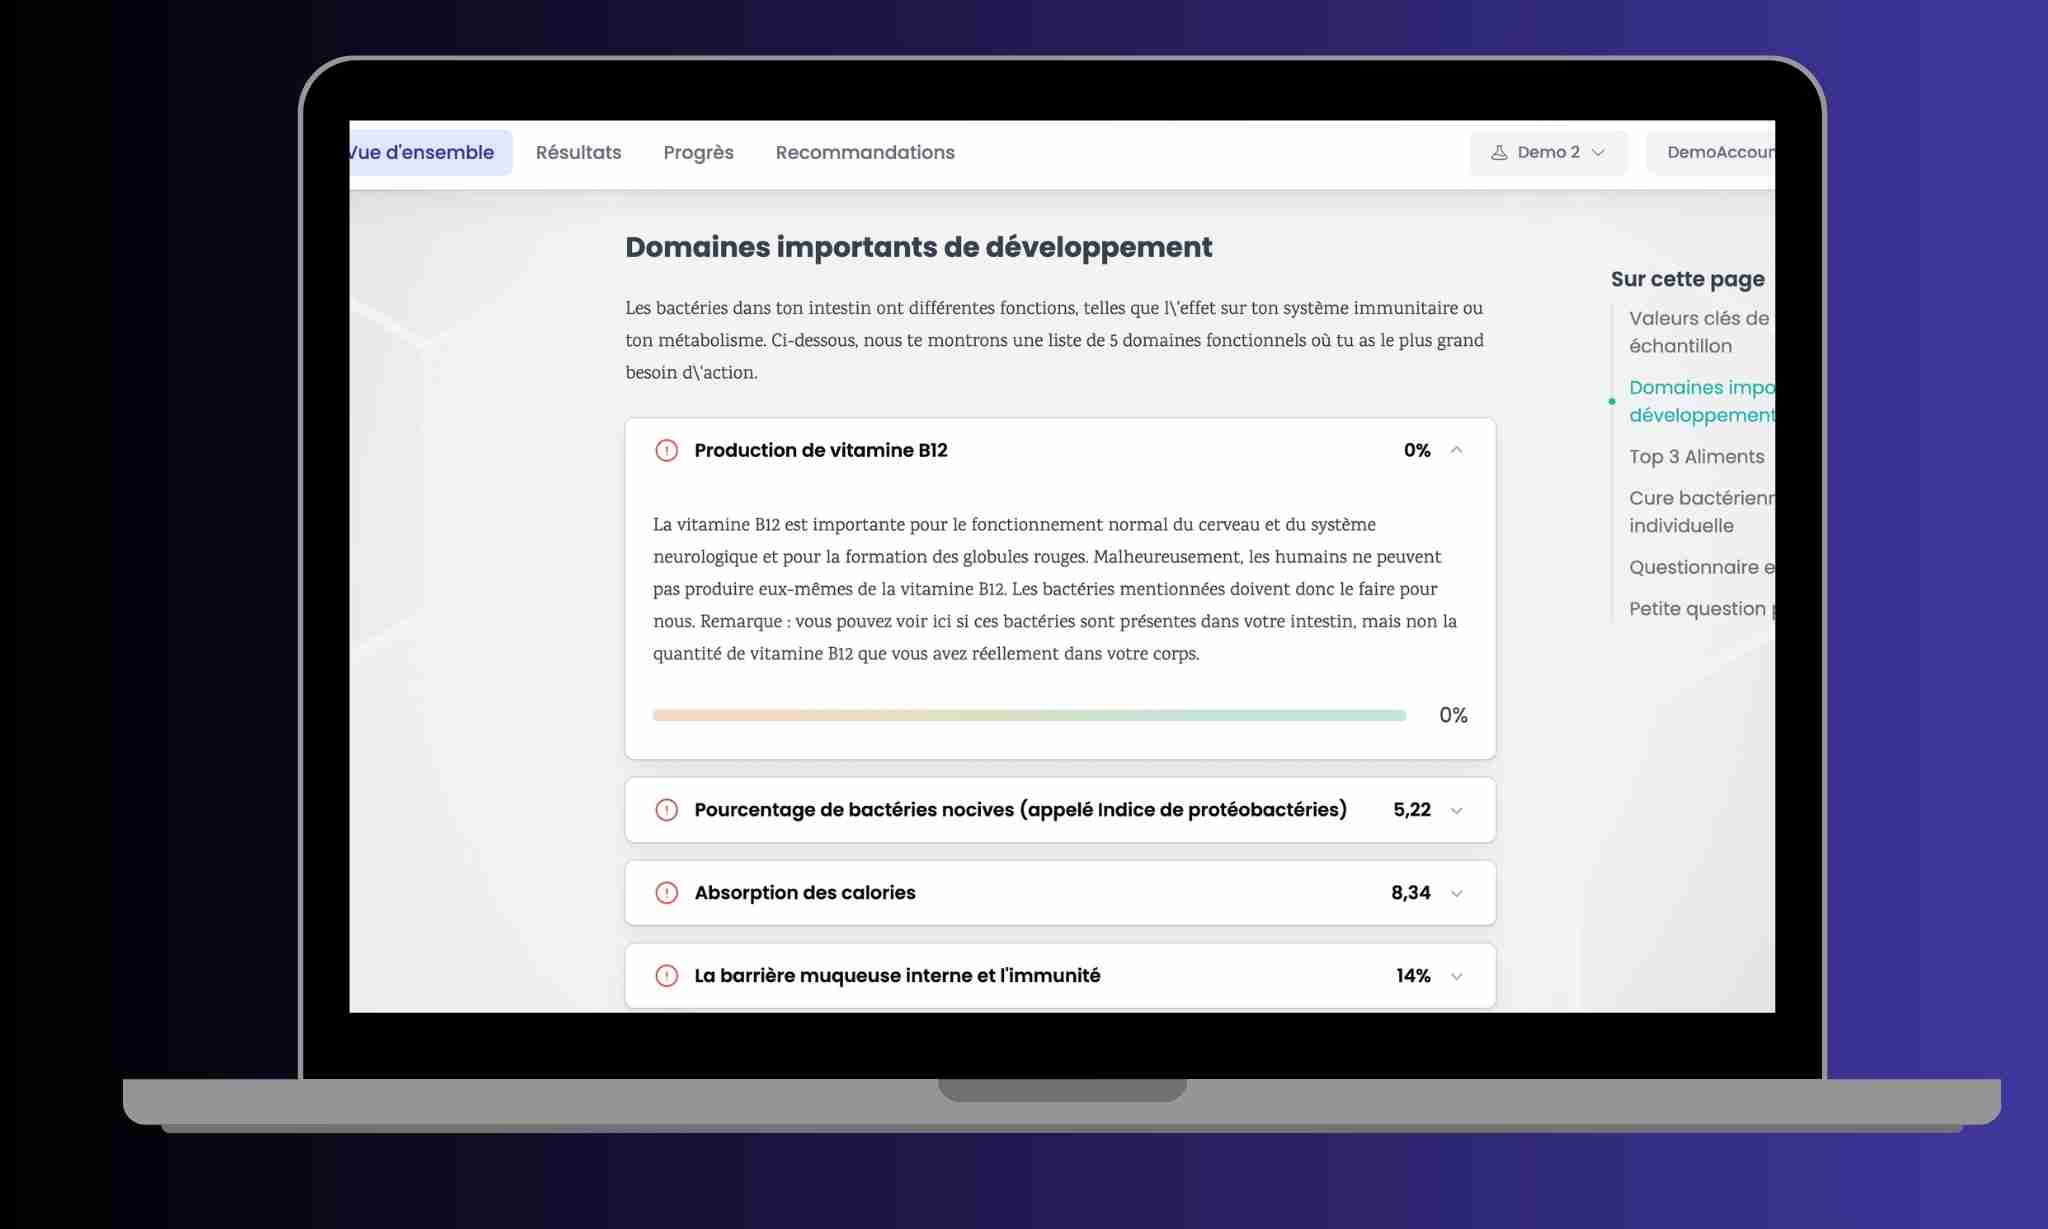
Task: Open the Questionnaire link in sidebar
Action: coord(1702,568)
